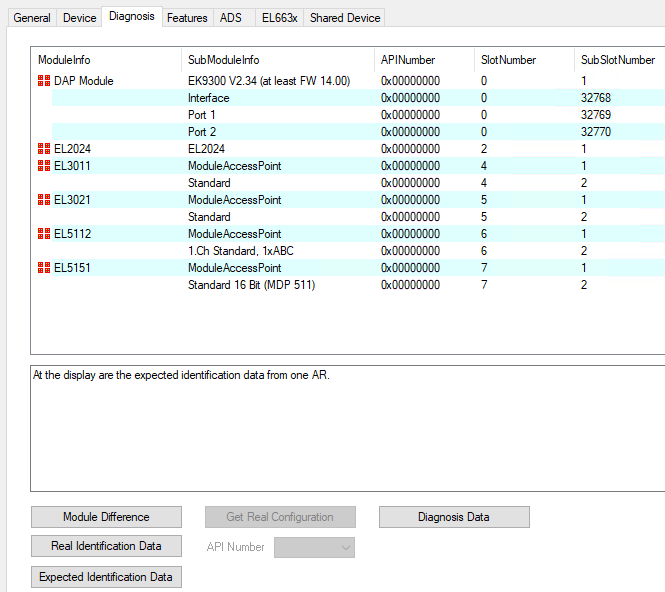Viewport: 665px width, 592px height.
Task: Click the EL2024 module icon
Action: tap(43, 149)
